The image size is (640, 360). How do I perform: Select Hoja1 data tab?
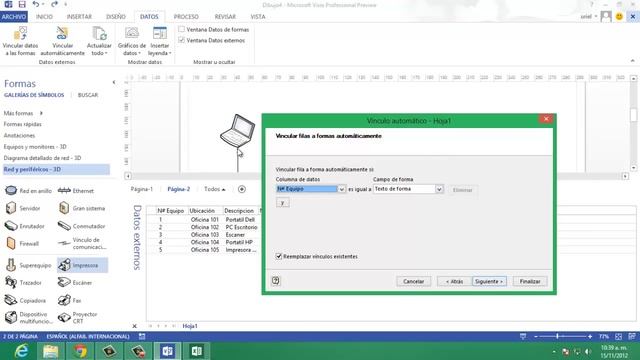tap(190, 326)
